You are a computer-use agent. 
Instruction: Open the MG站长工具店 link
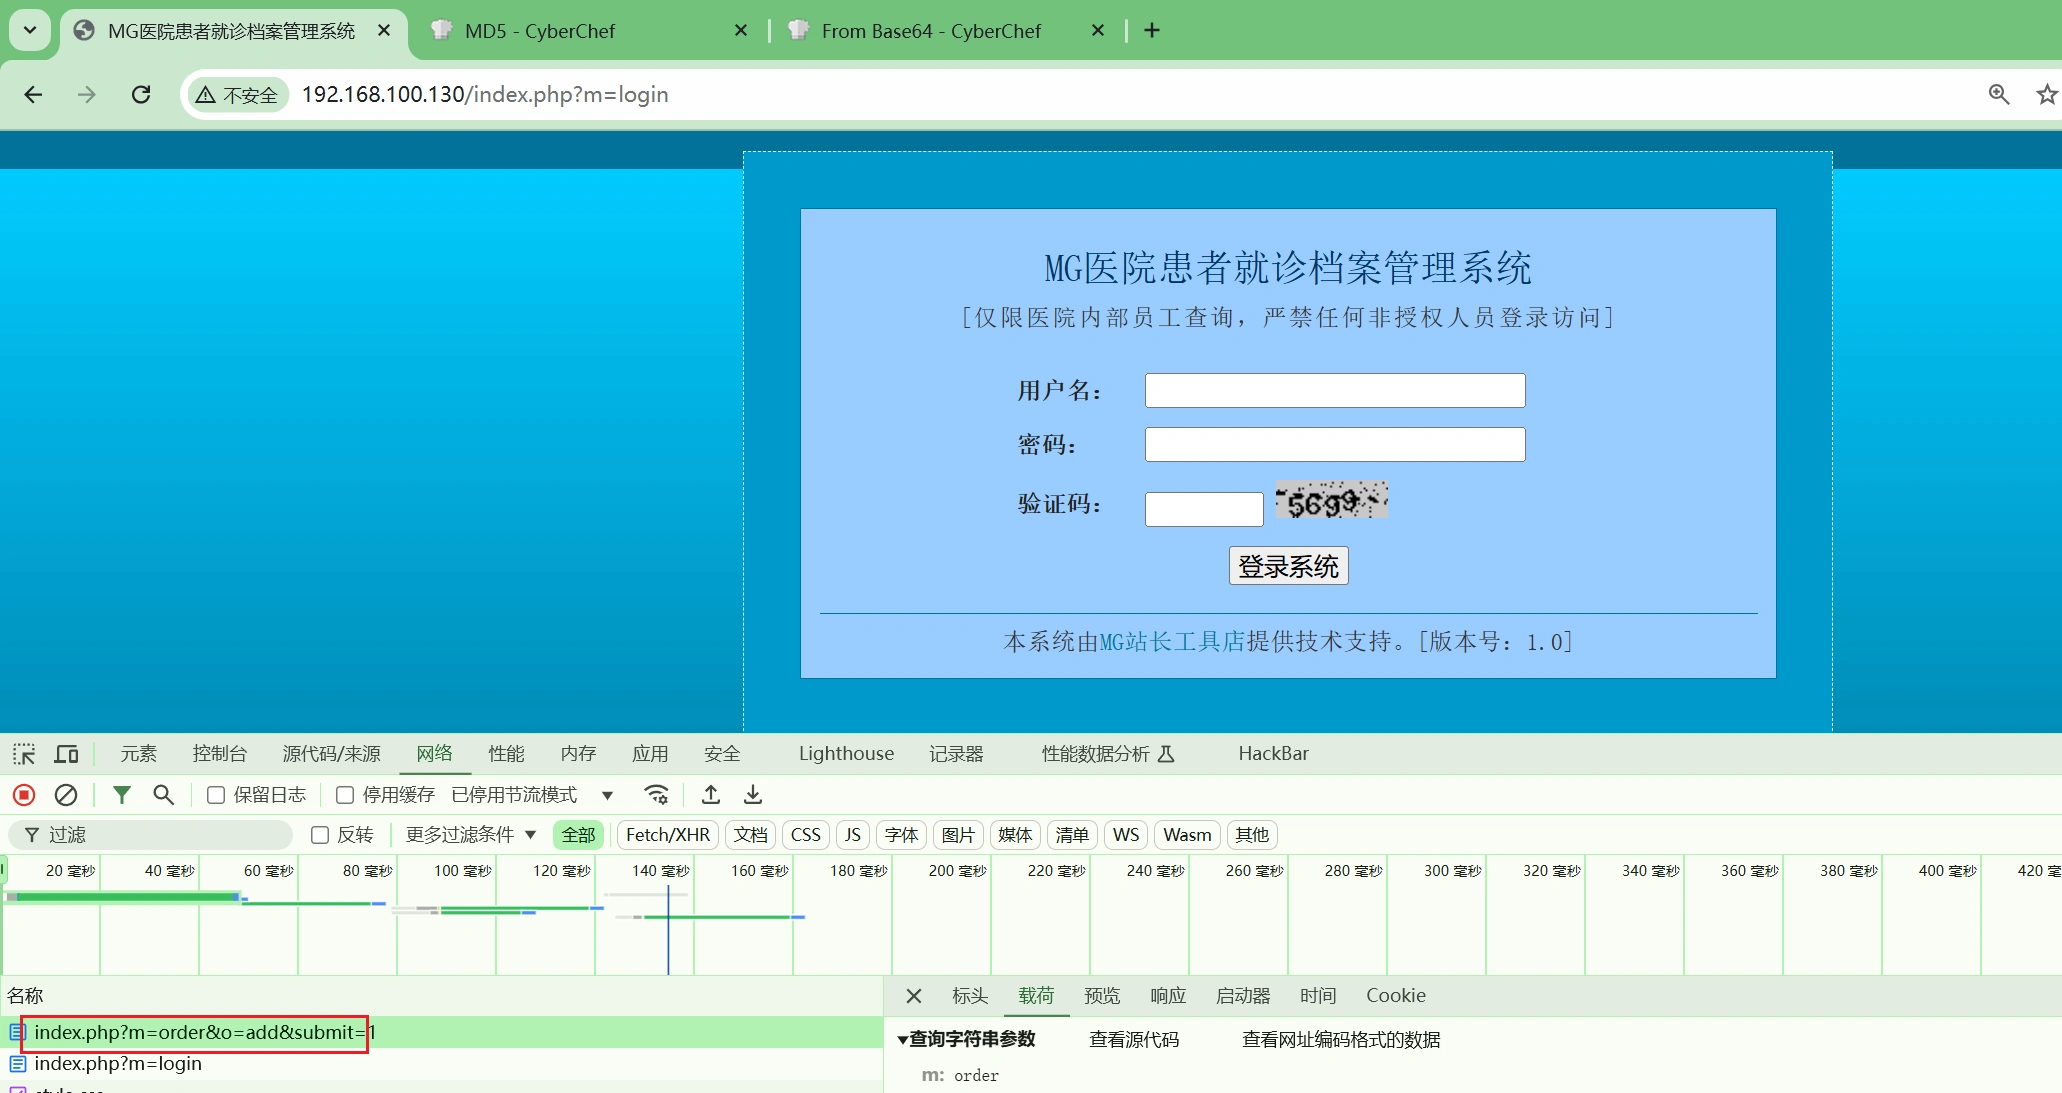(1172, 642)
